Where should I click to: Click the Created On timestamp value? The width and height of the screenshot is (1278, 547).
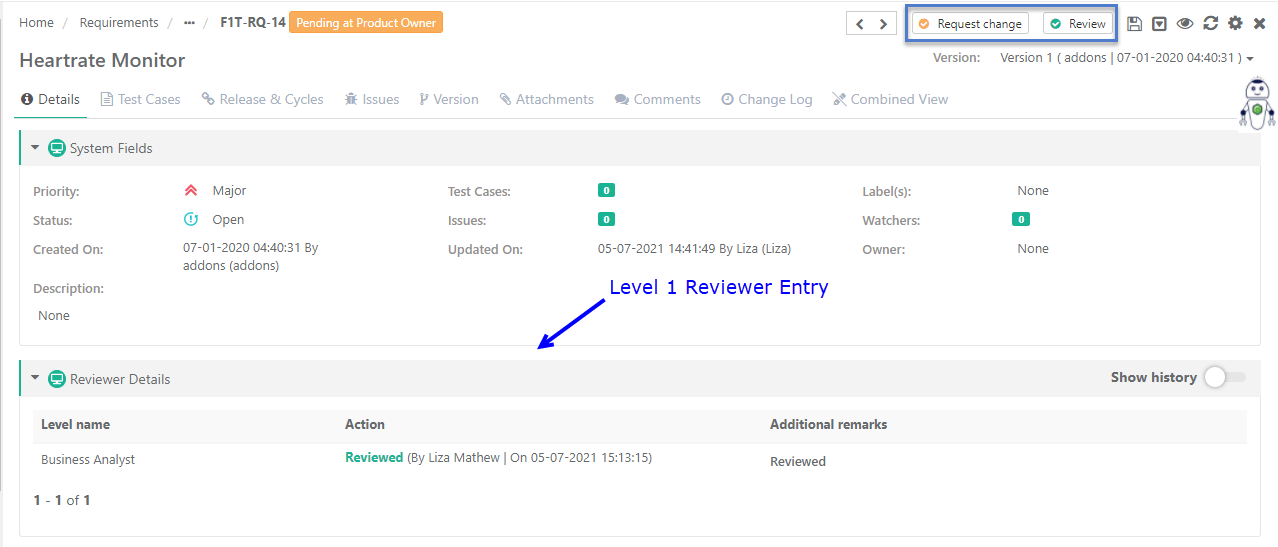click(251, 256)
